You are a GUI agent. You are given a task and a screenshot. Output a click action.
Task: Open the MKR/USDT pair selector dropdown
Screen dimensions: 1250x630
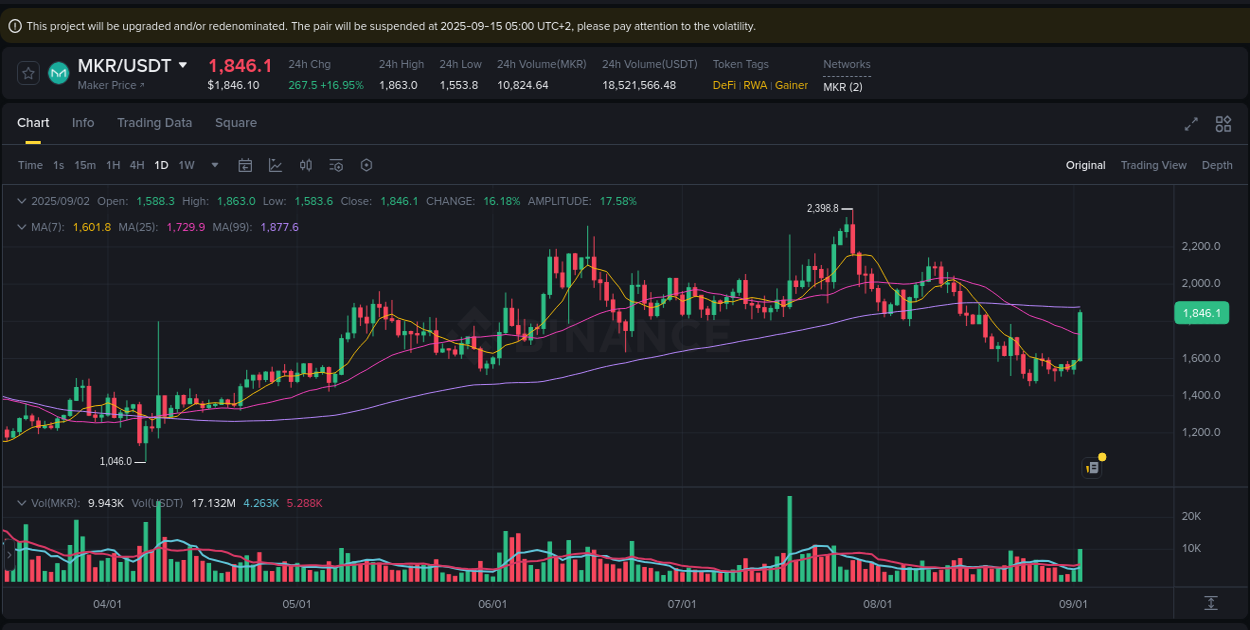[183, 64]
